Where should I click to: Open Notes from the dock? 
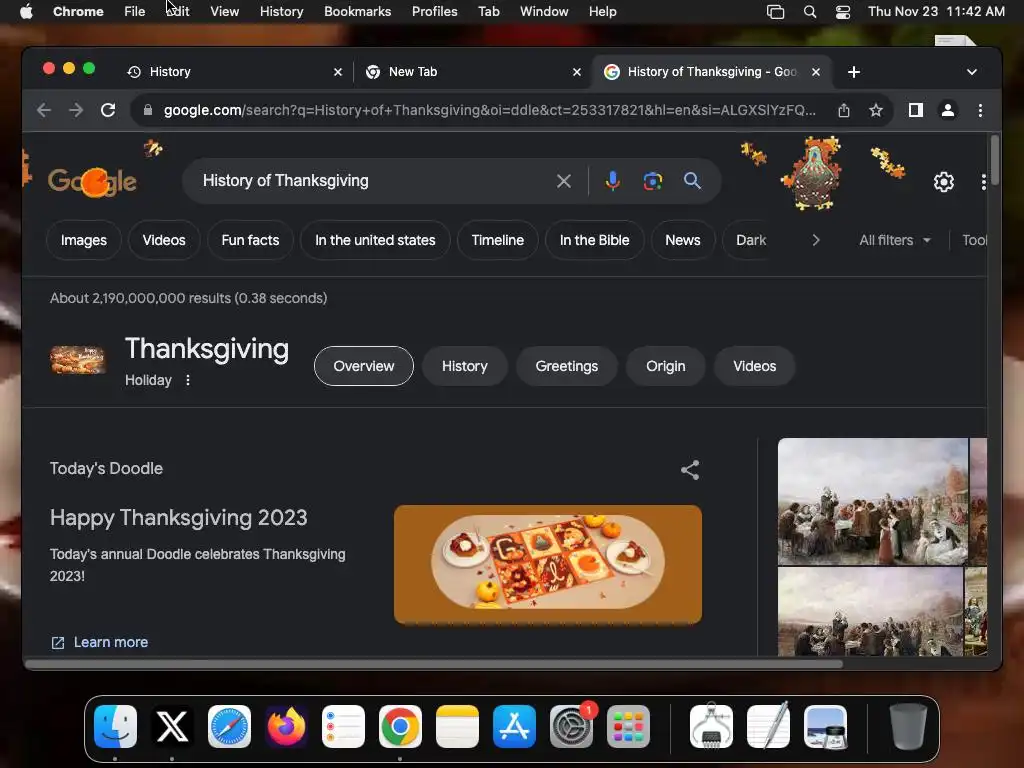pyautogui.click(x=457, y=726)
